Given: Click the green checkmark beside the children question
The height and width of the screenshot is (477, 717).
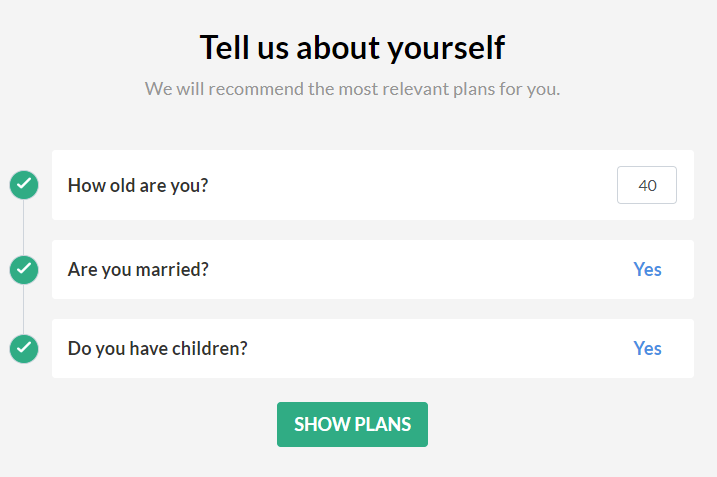Looking at the screenshot, I should [24, 348].
